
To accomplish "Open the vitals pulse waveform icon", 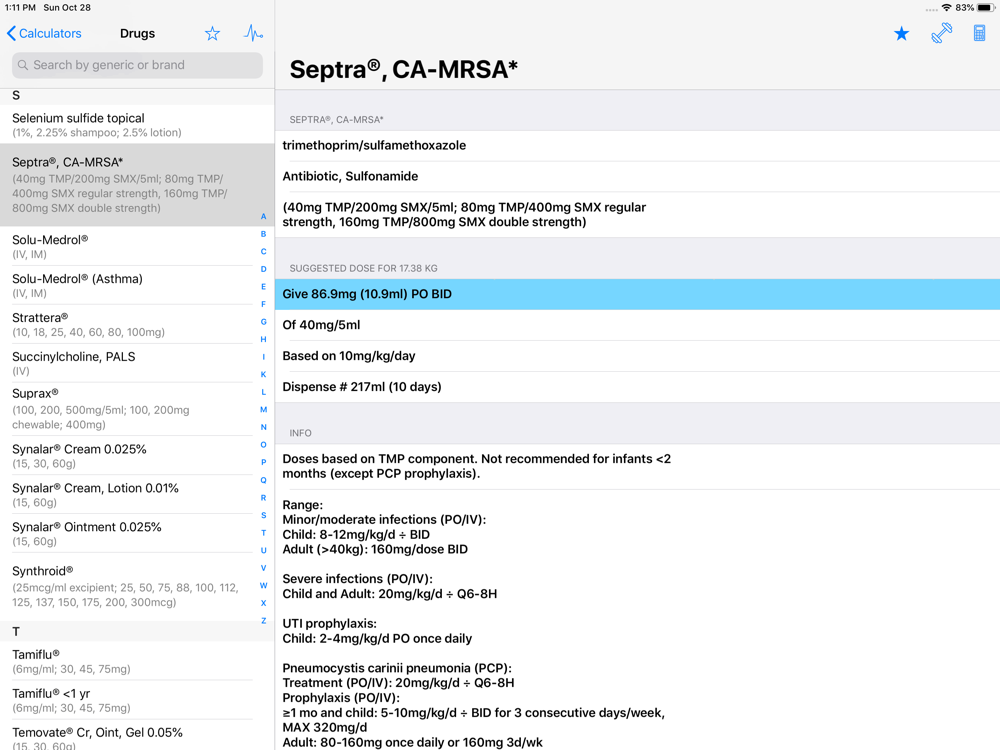I will pyautogui.click(x=253, y=33).
